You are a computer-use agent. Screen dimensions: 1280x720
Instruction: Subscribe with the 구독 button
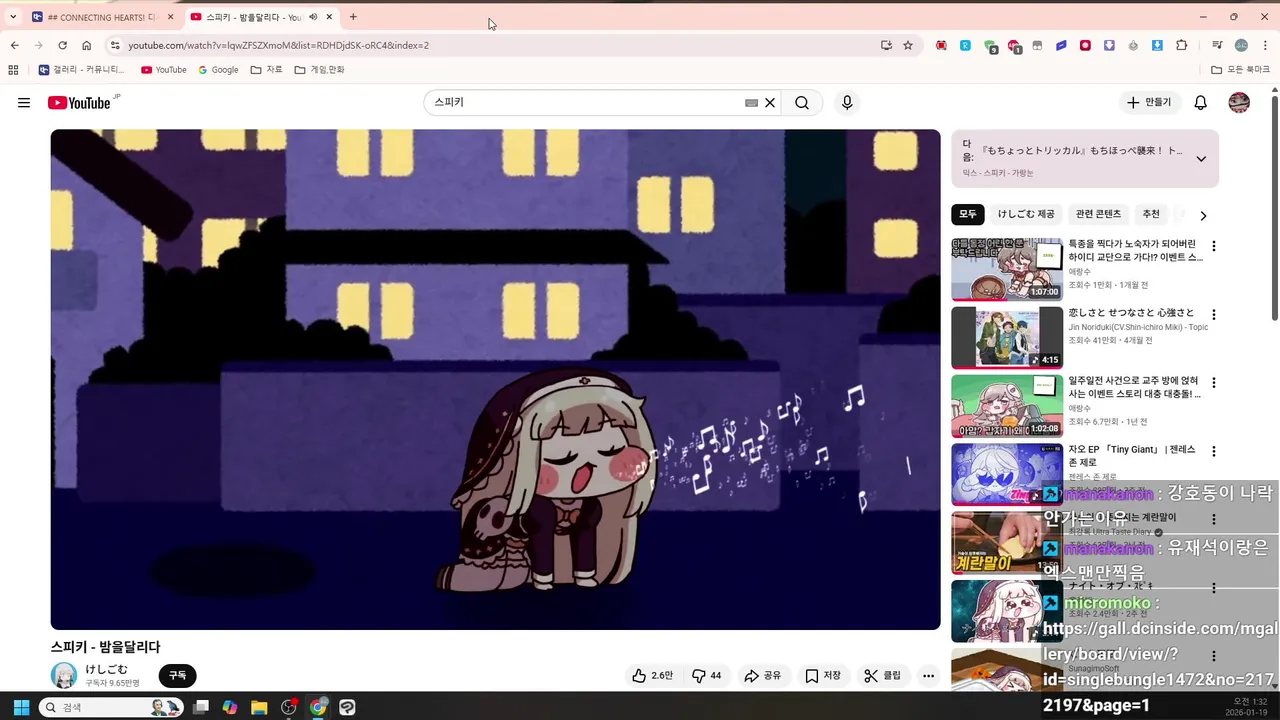(x=177, y=676)
